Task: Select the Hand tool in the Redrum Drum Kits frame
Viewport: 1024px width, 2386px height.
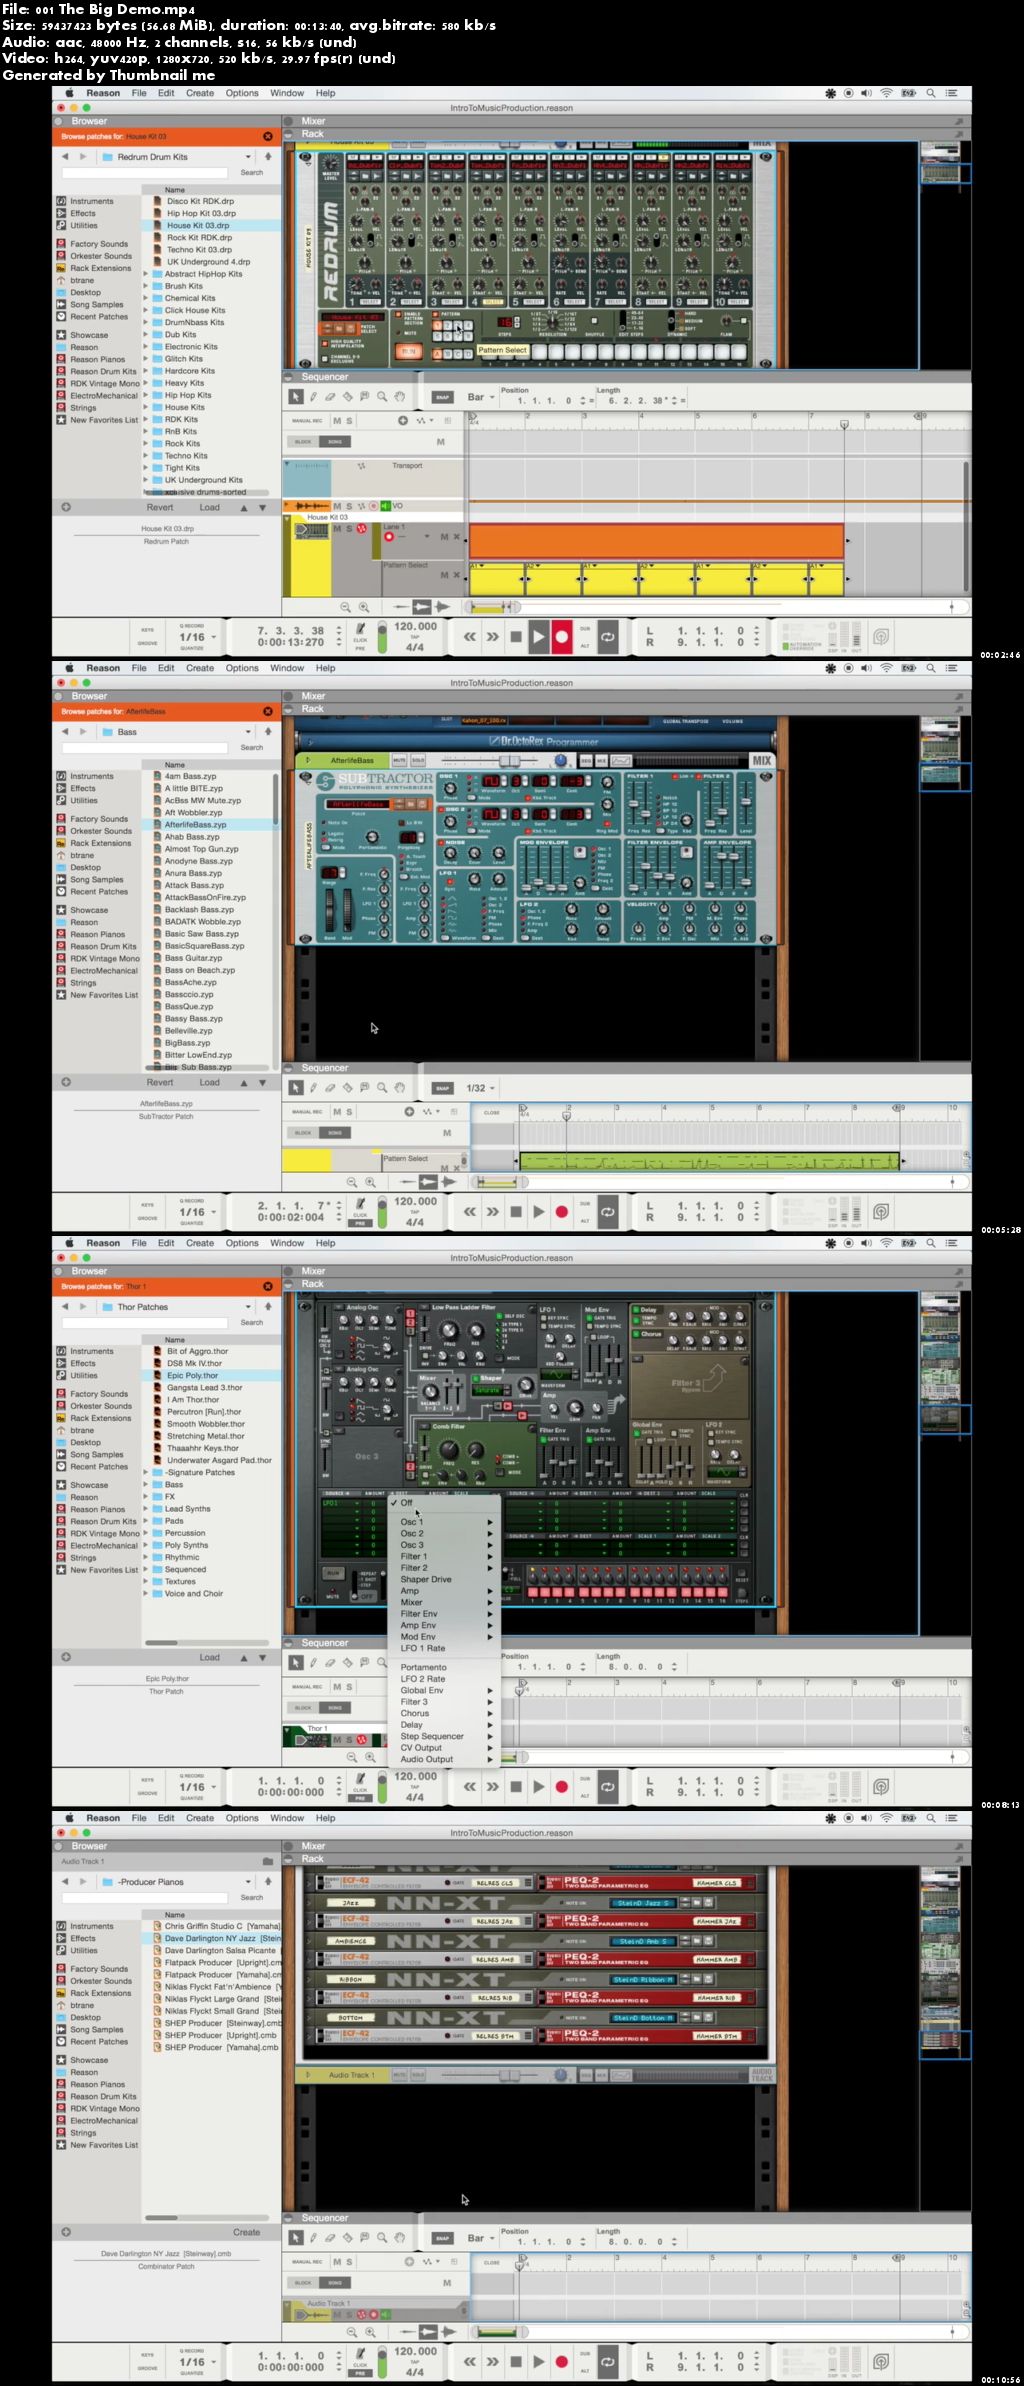Action: click(x=399, y=397)
